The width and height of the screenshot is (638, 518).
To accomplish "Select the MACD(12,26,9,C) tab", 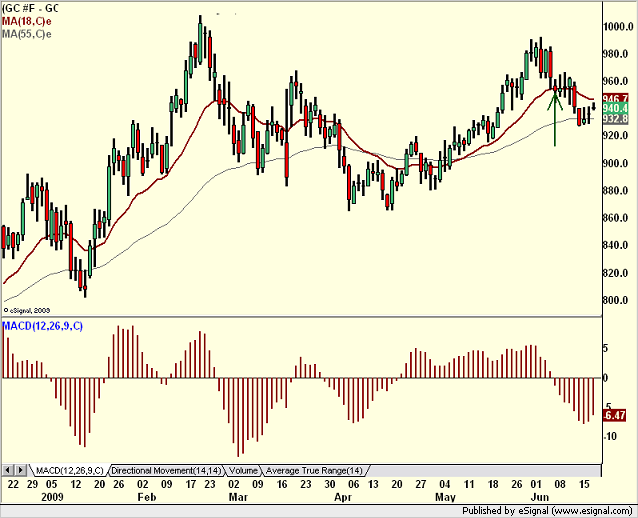I will coord(70,471).
